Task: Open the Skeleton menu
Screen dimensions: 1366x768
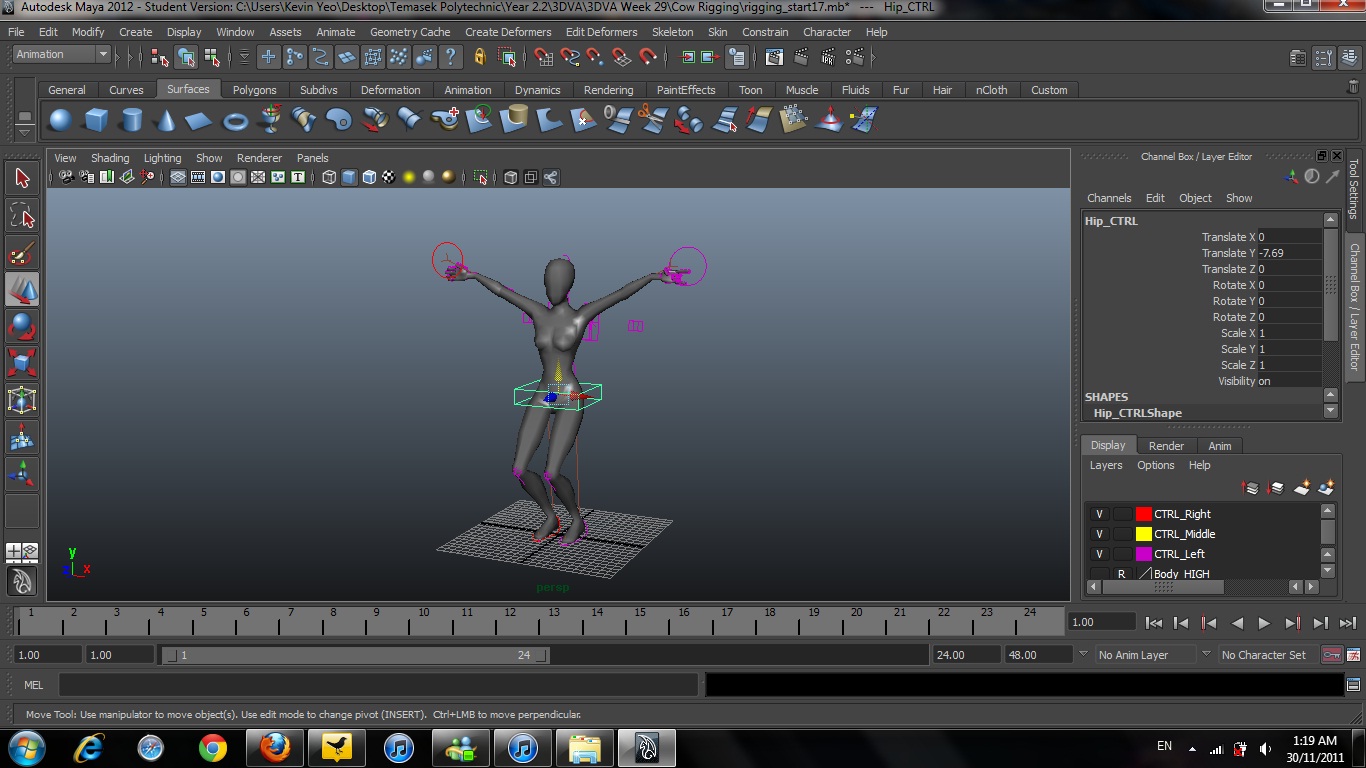Action: (x=672, y=31)
